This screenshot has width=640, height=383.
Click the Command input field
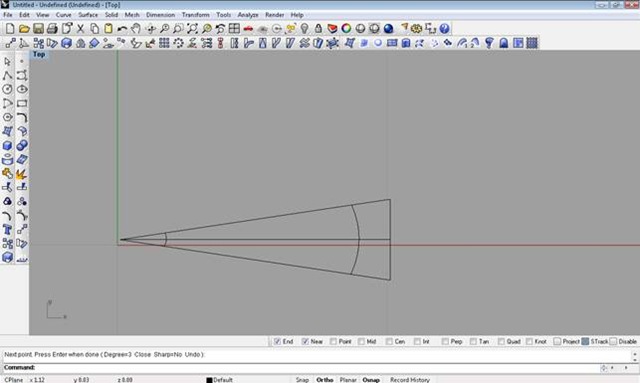(x=318, y=367)
